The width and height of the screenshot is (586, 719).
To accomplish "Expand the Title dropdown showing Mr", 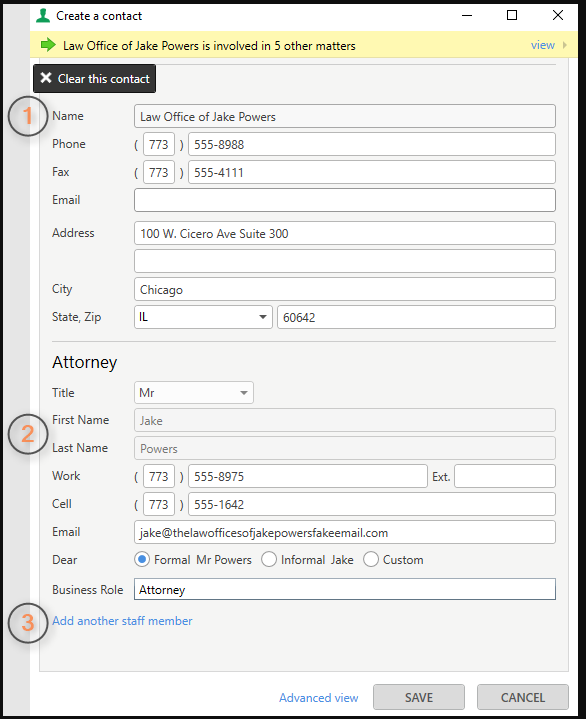I will tap(194, 393).
